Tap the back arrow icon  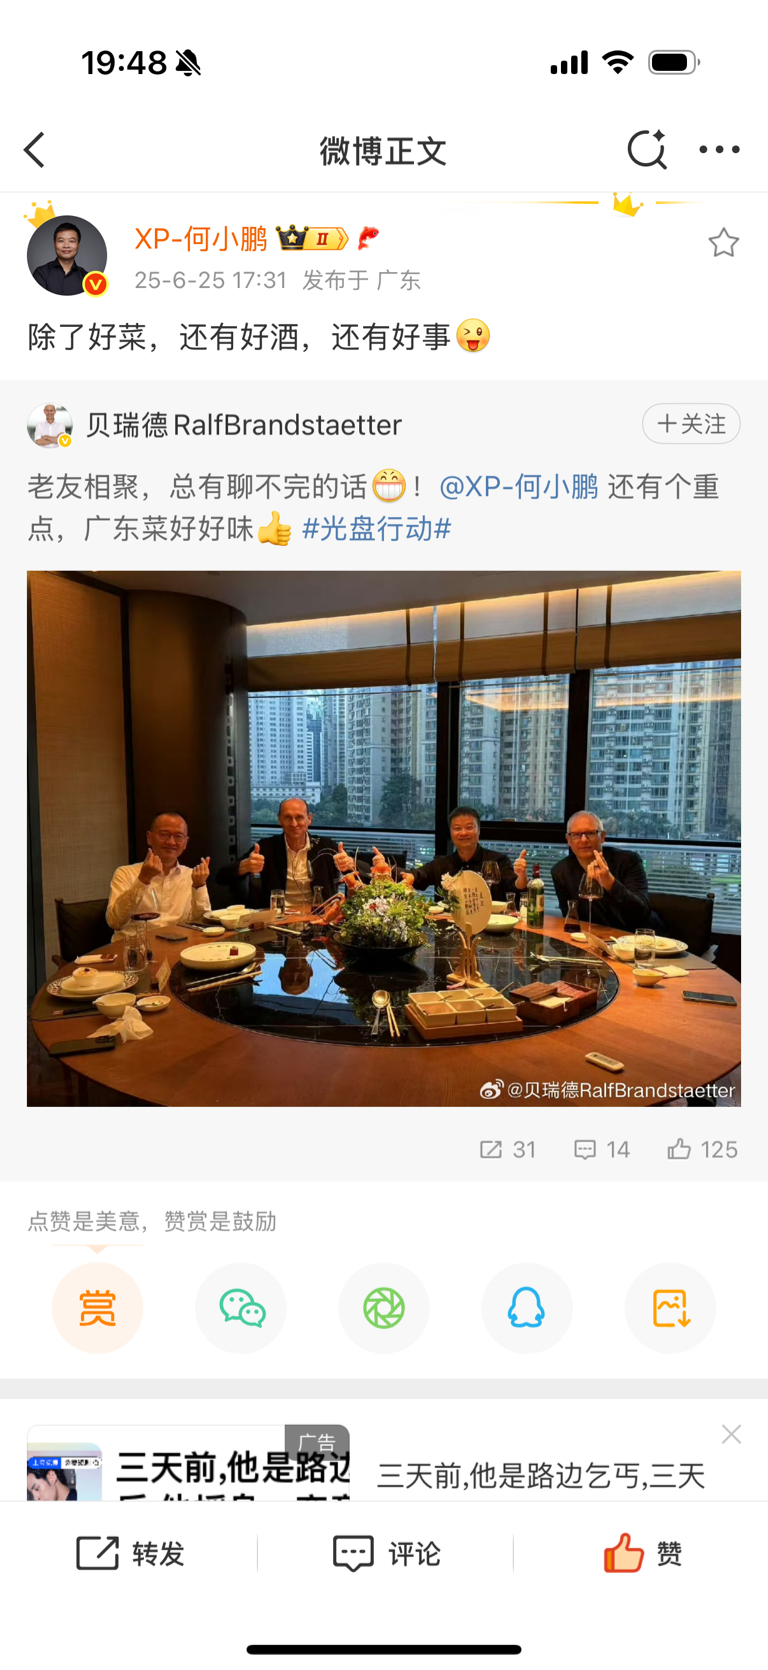coord(35,150)
